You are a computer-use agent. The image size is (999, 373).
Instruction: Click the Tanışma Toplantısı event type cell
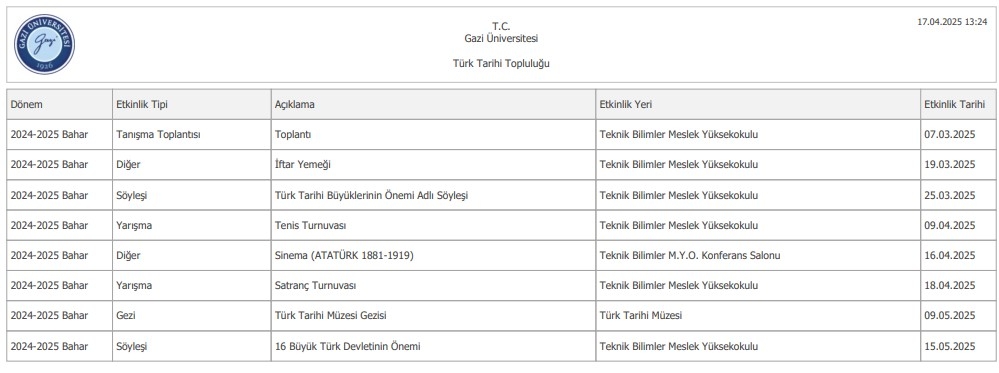[x=192, y=135]
